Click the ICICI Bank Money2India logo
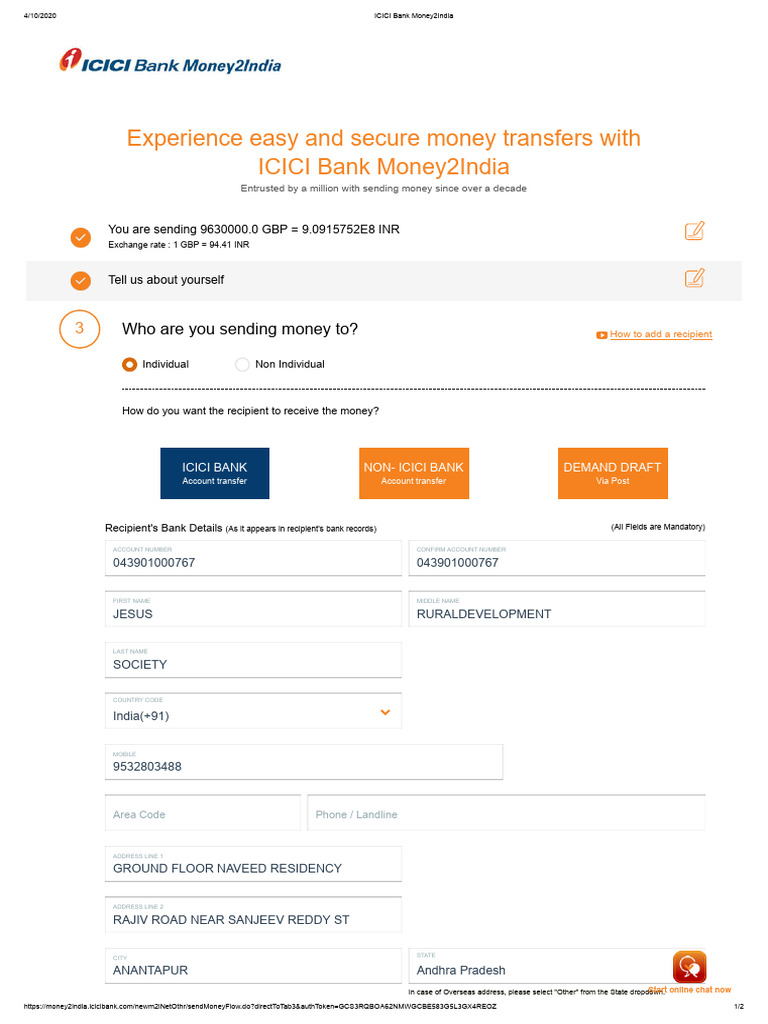Screen dimensions: 768x1024 [170, 61]
